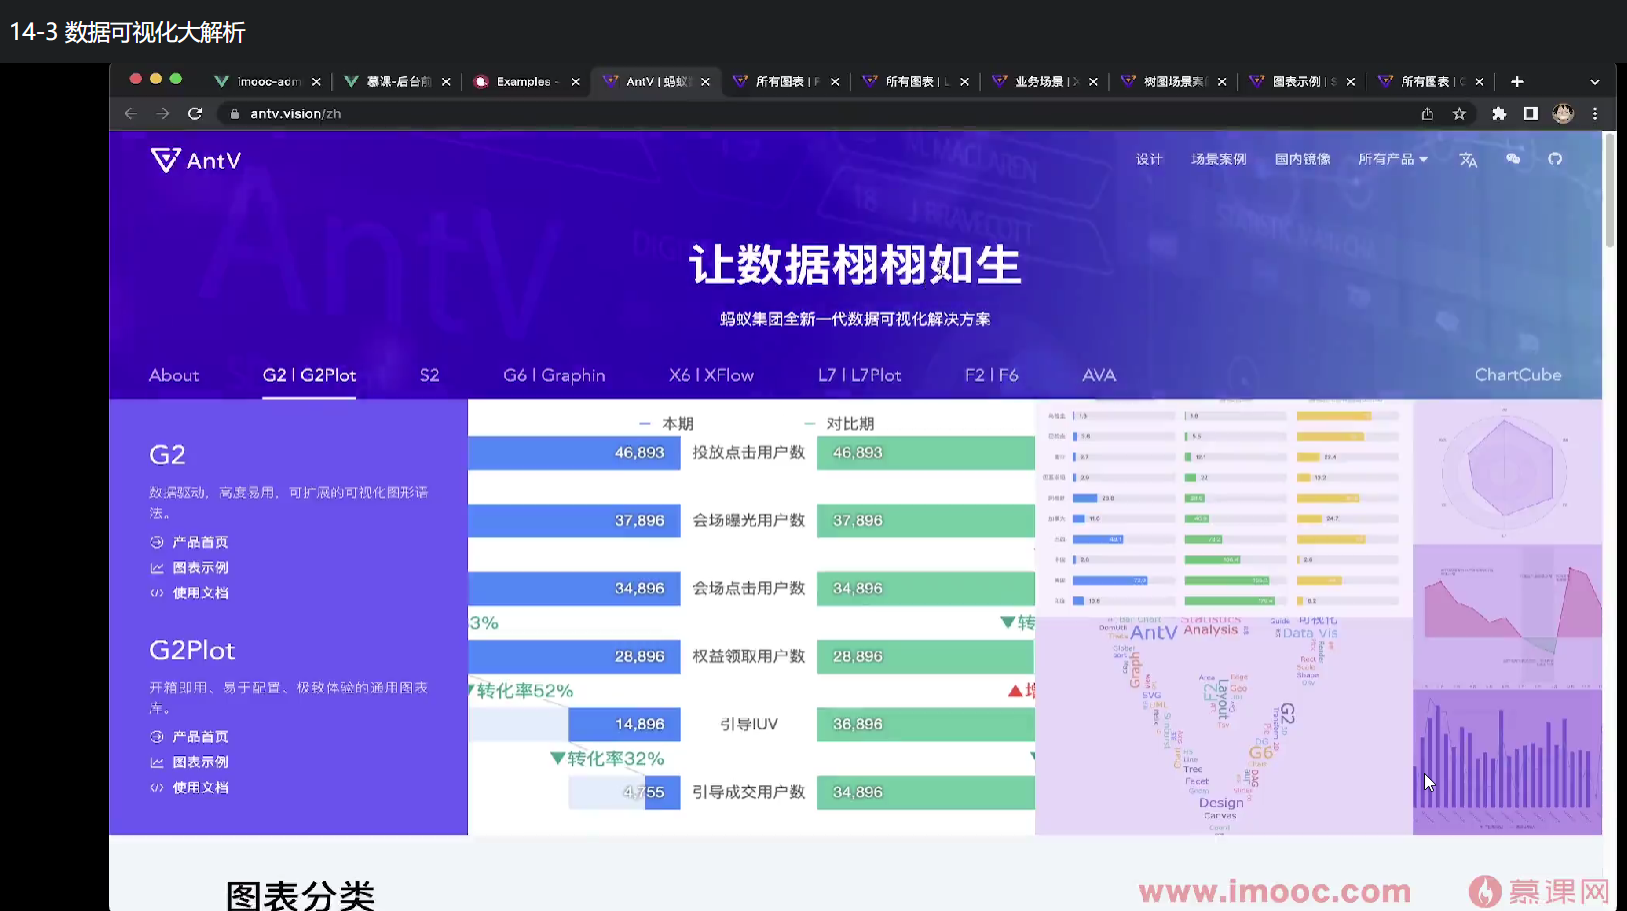This screenshot has width=1627, height=911.
Task: Click the arrow icon beside G2 产品首页
Action: click(x=155, y=542)
